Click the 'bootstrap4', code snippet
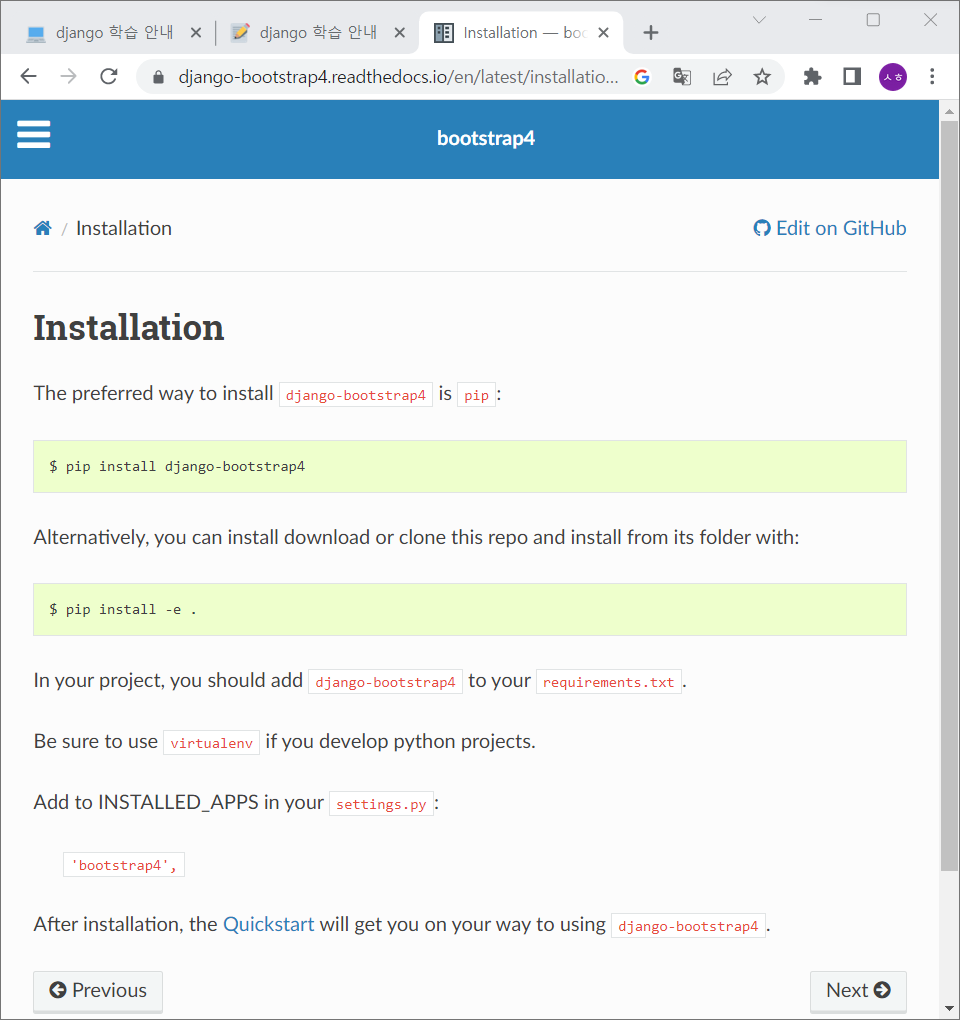 point(124,865)
